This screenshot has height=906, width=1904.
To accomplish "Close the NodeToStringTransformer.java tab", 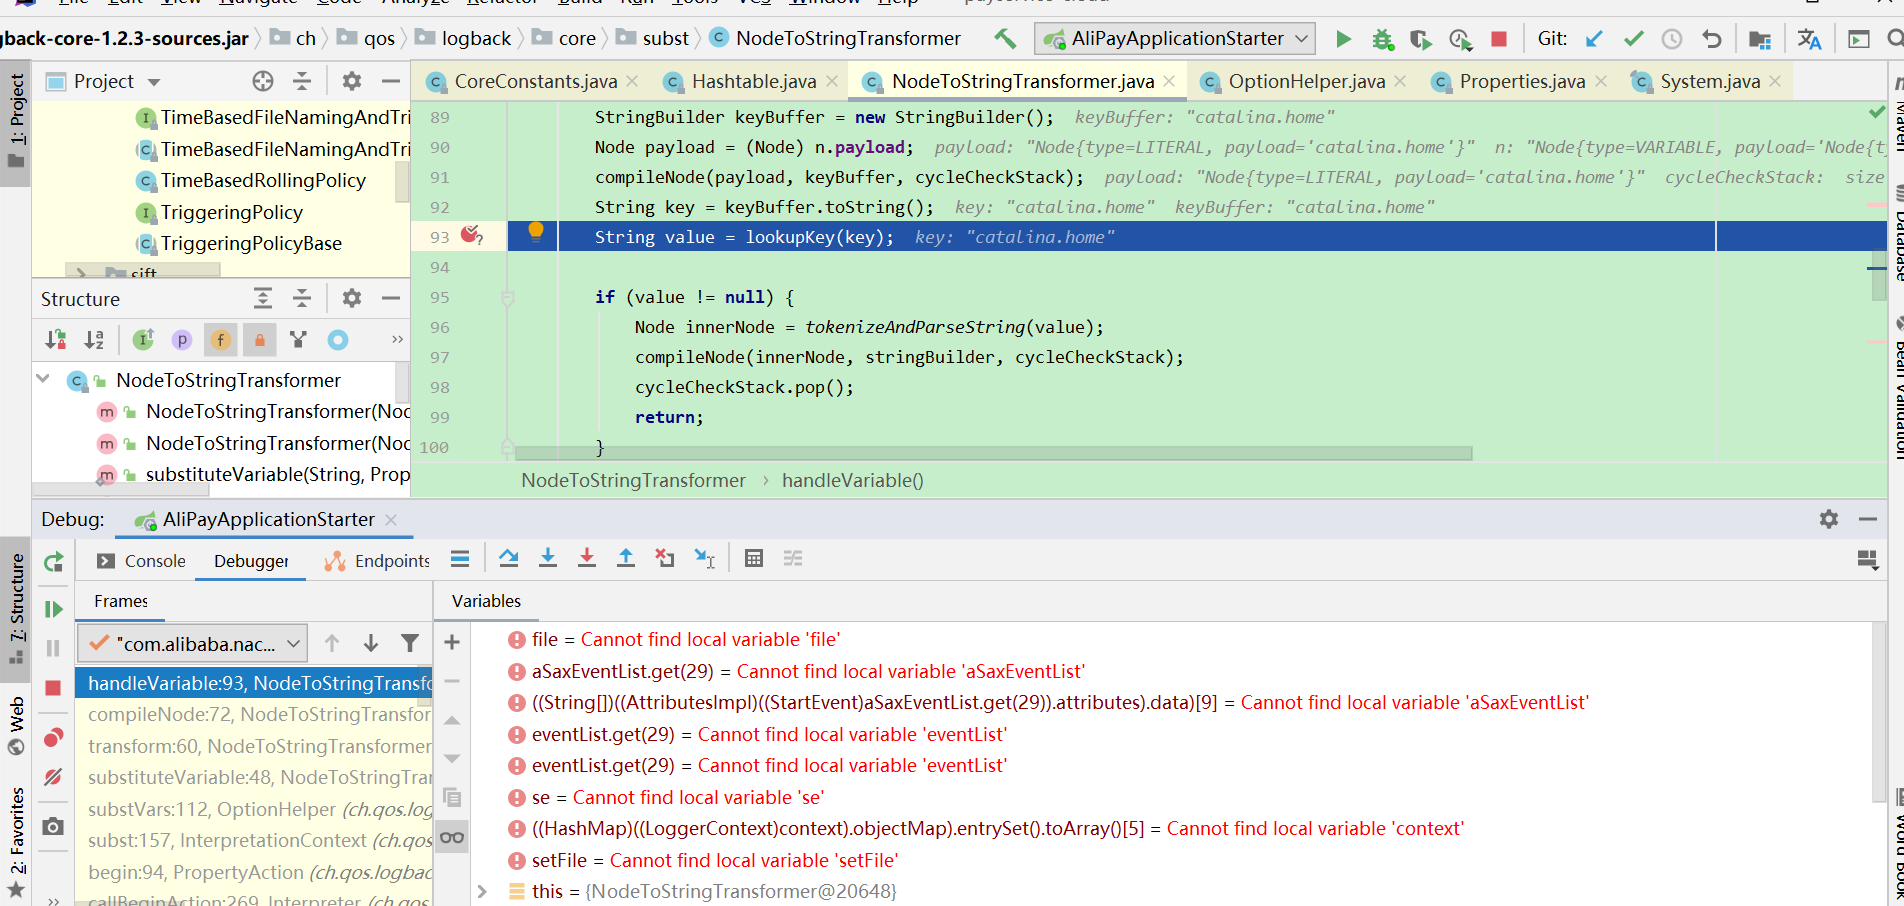I will pyautogui.click(x=1169, y=81).
